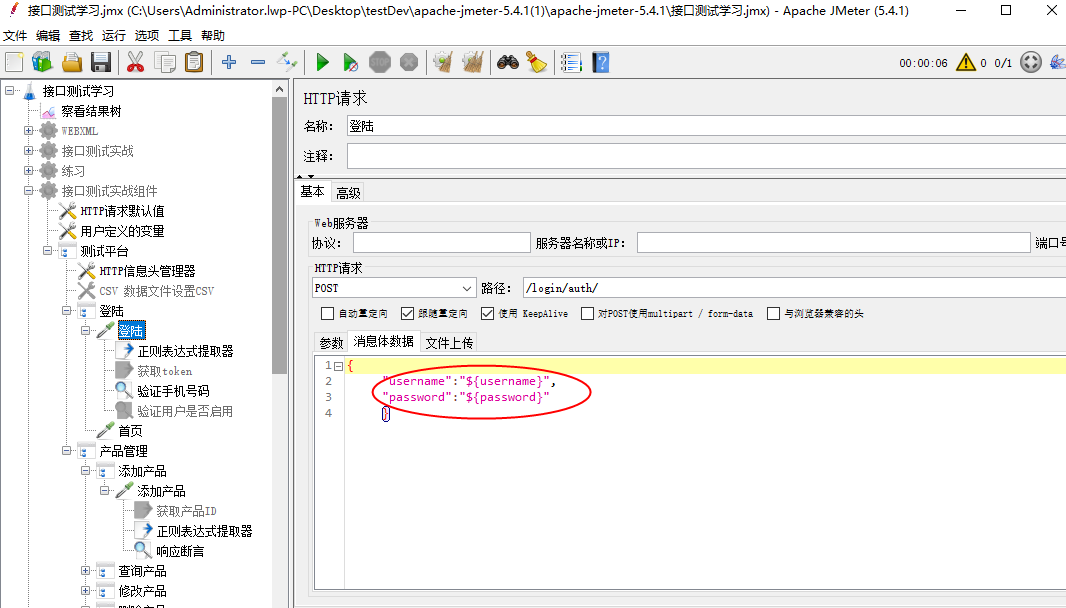This screenshot has width=1066, height=608.
Task: Open 帮助 menu
Action: 213,35
